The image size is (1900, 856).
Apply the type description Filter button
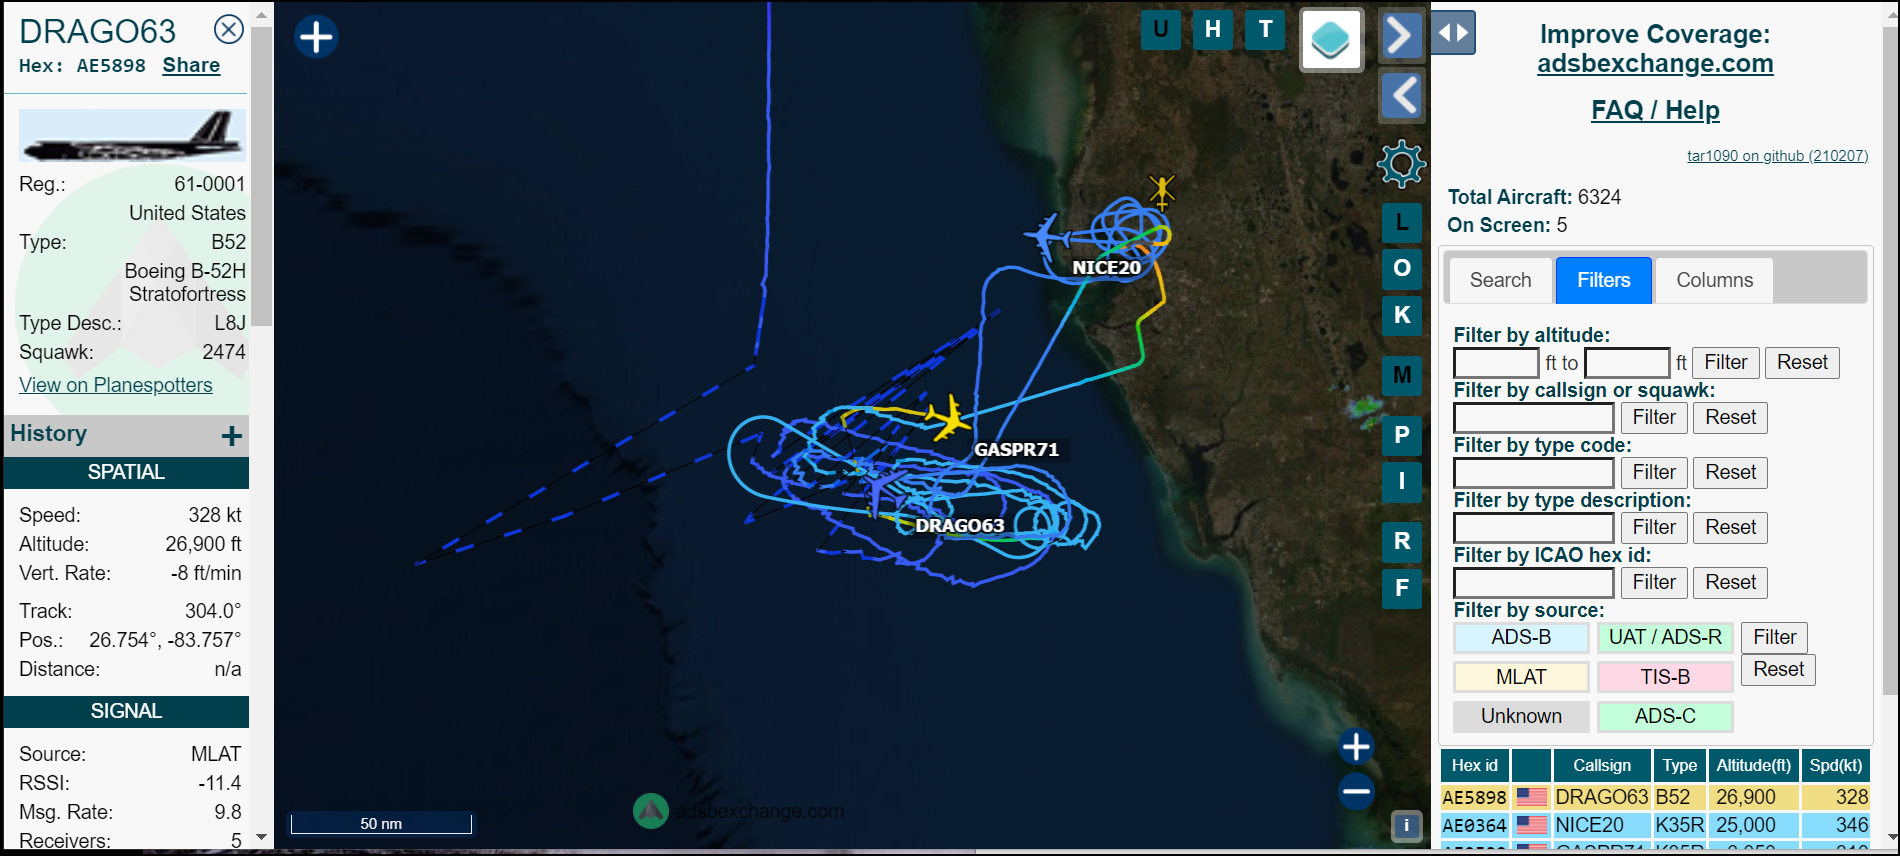[1654, 527]
